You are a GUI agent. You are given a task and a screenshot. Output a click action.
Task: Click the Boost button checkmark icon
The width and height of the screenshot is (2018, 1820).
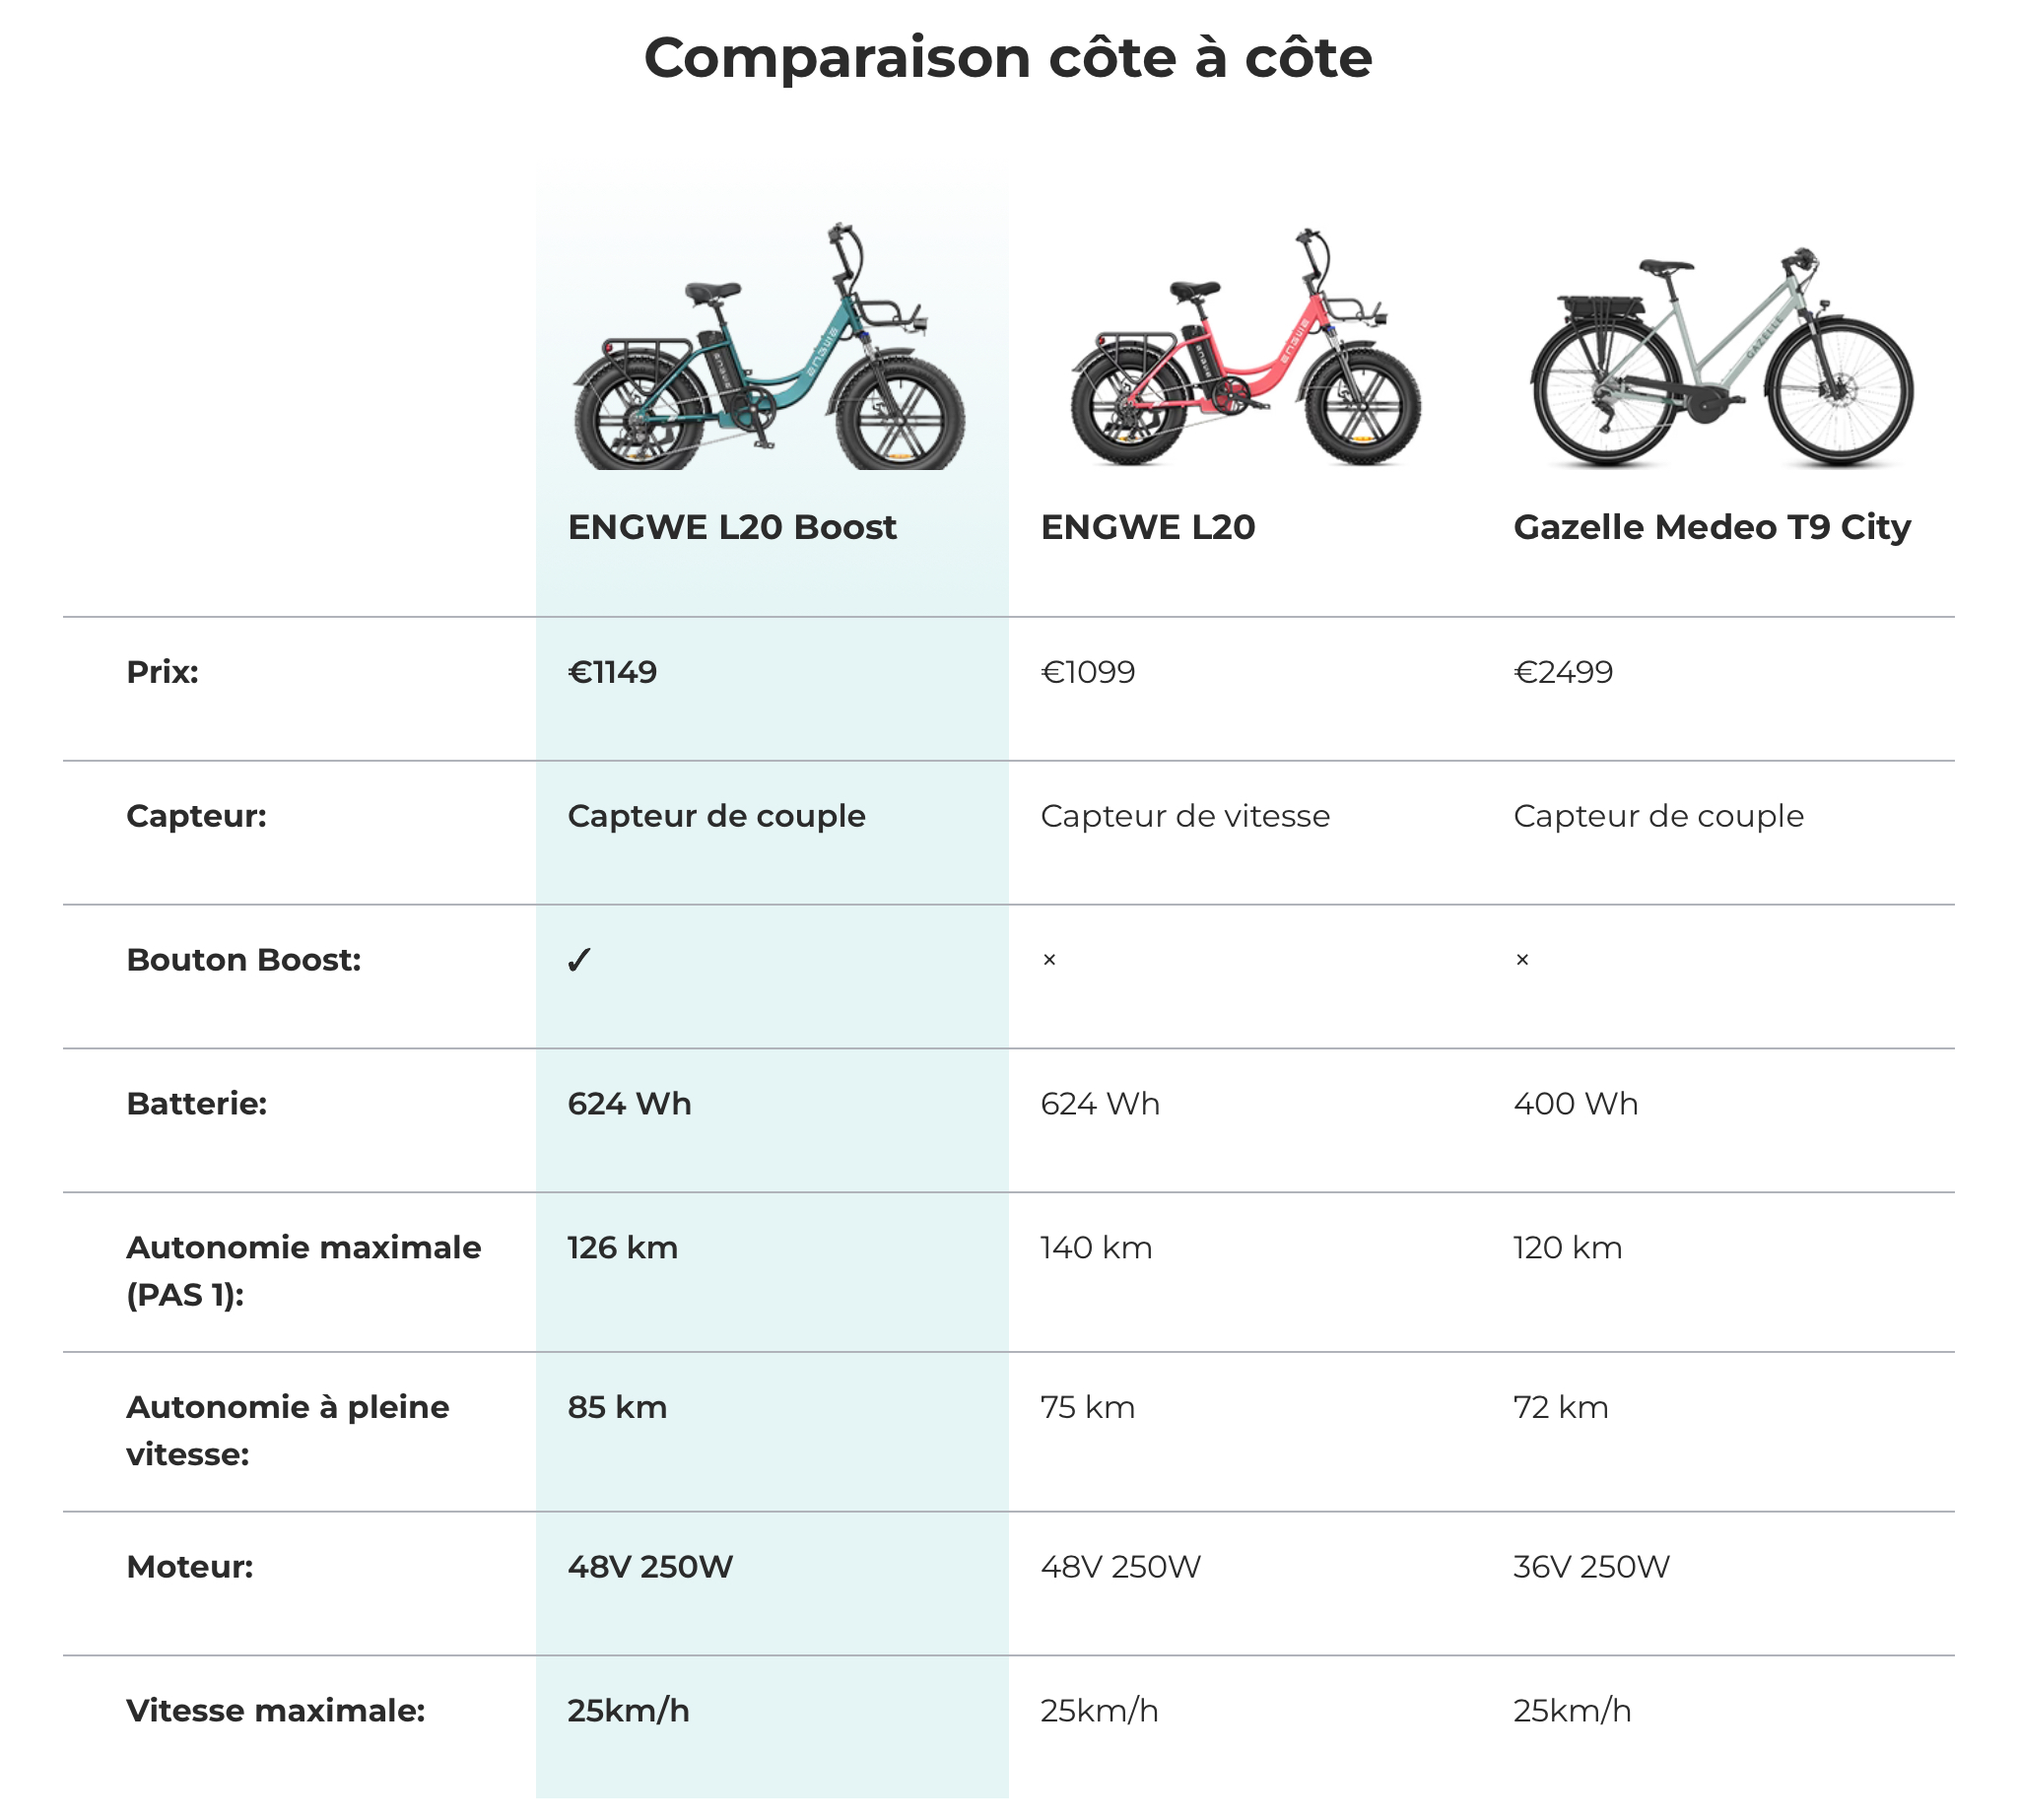(x=579, y=961)
